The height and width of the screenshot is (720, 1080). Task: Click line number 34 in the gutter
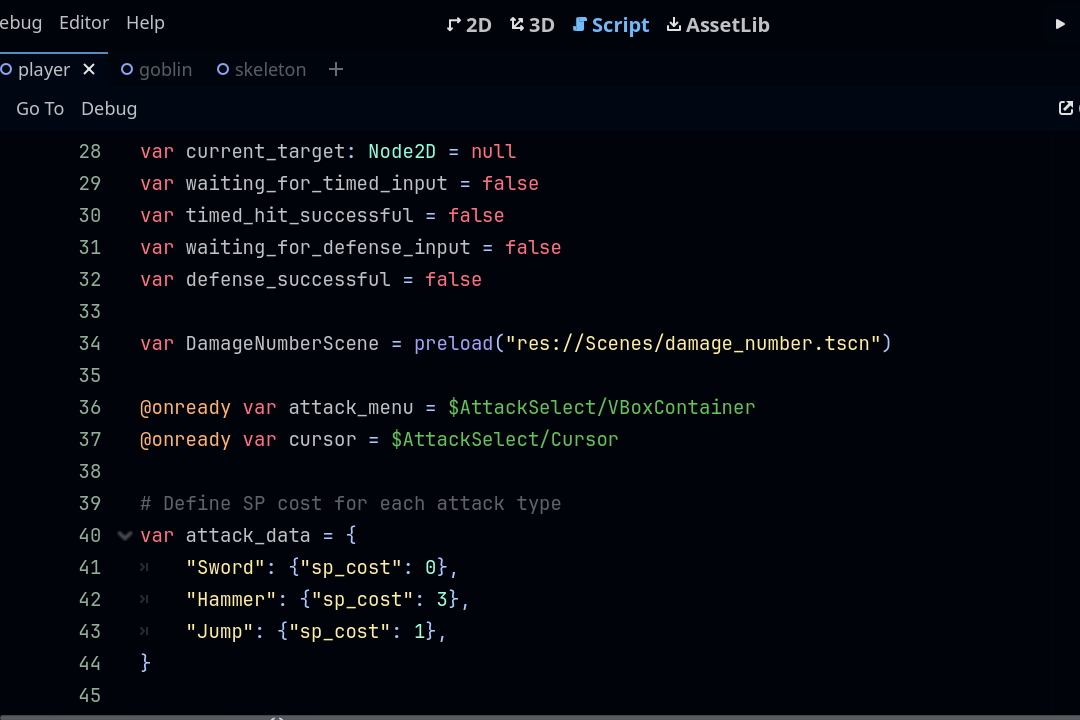point(89,344)
